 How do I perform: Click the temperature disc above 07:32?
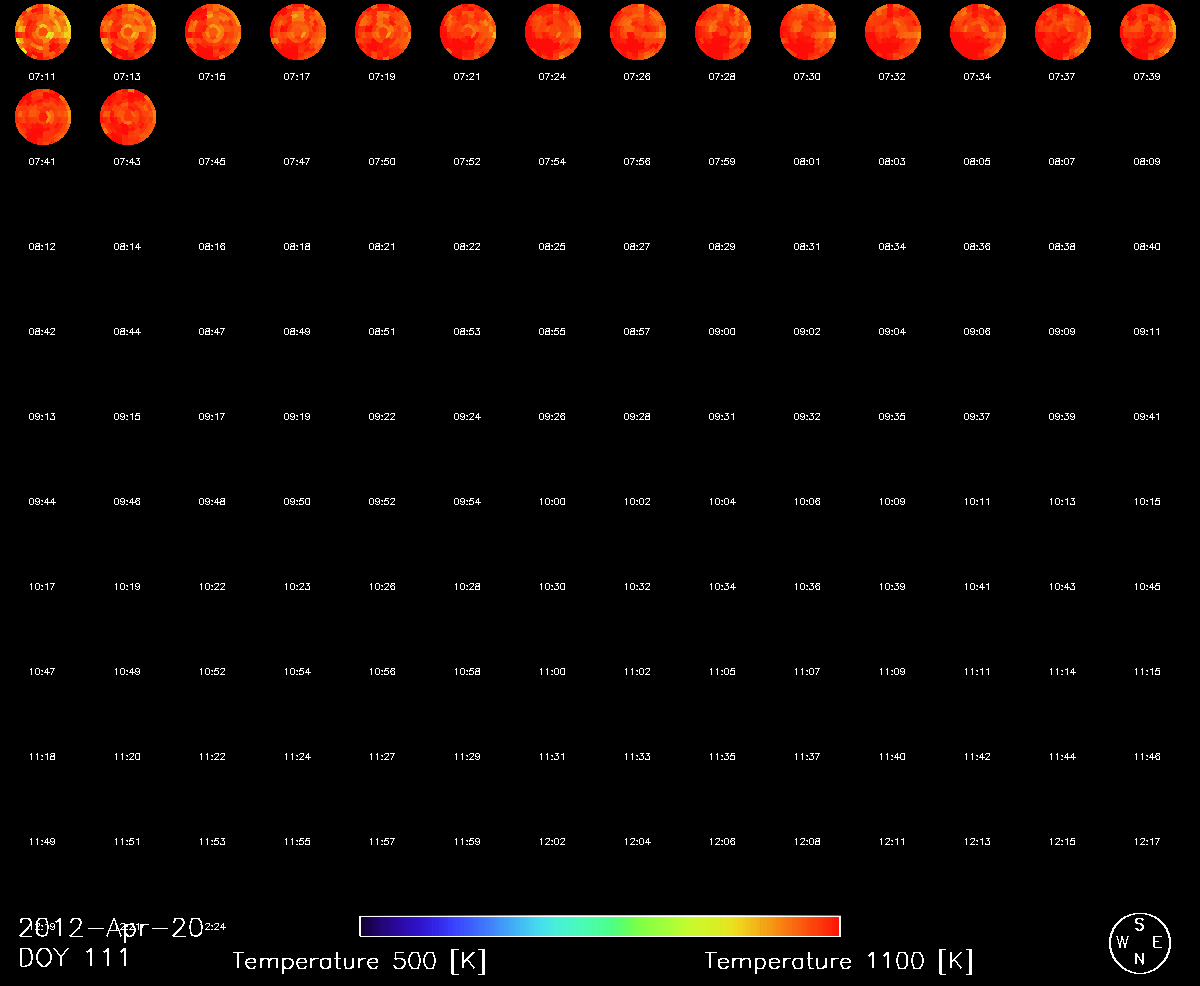(x=893, y=33)
